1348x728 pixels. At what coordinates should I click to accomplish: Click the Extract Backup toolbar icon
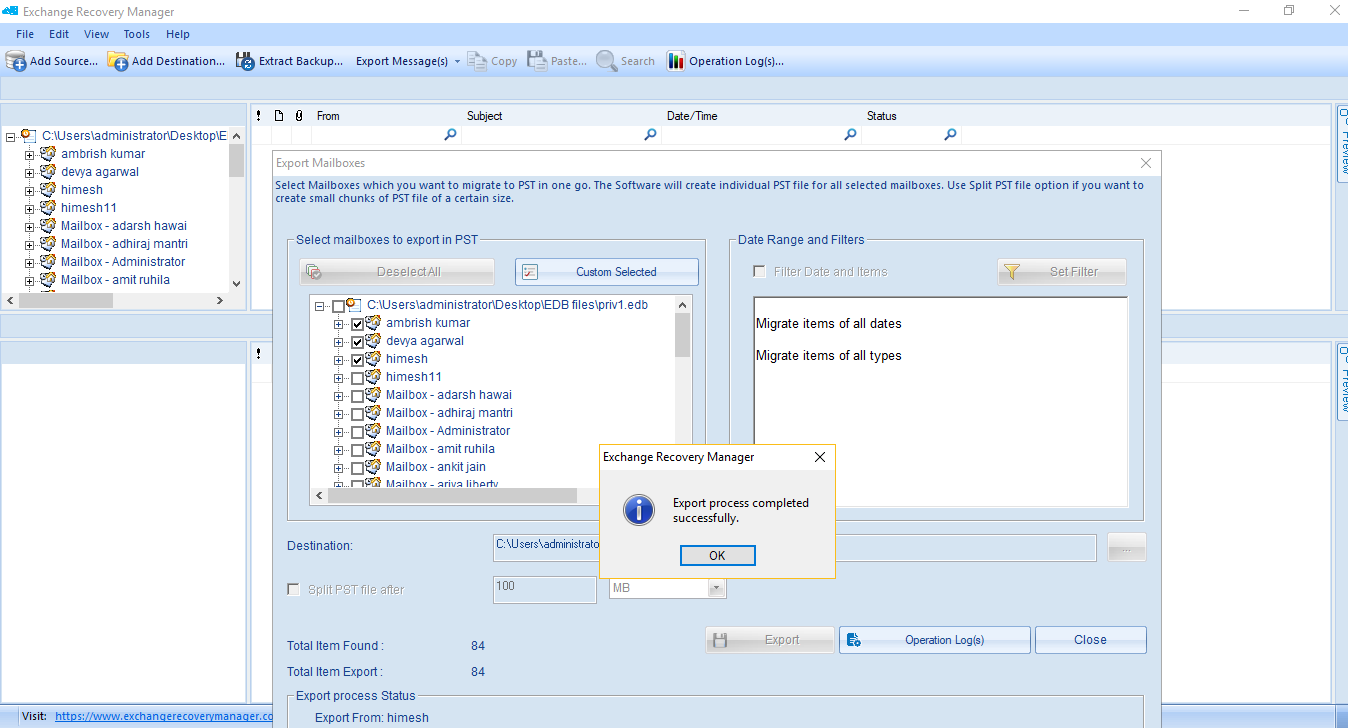coord(245,61)
